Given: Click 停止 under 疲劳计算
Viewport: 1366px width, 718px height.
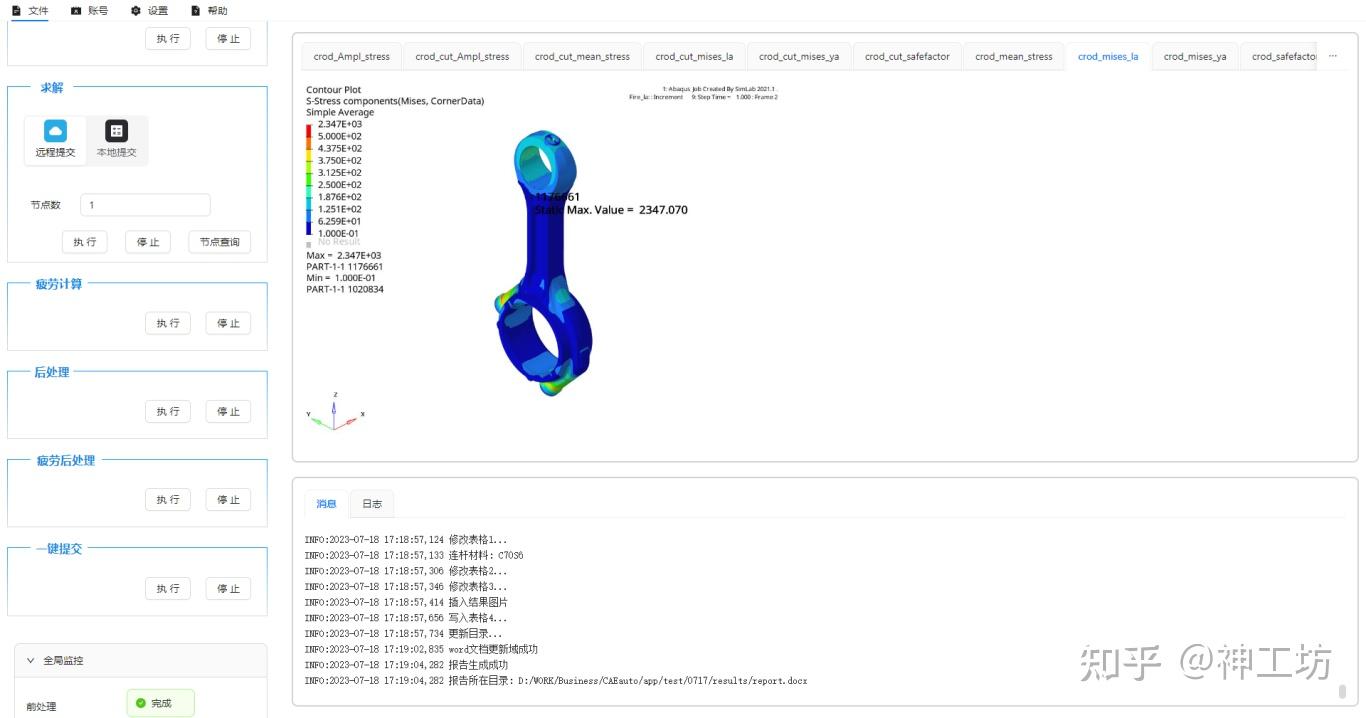Looking at the screenshot, I should (228, 323).
